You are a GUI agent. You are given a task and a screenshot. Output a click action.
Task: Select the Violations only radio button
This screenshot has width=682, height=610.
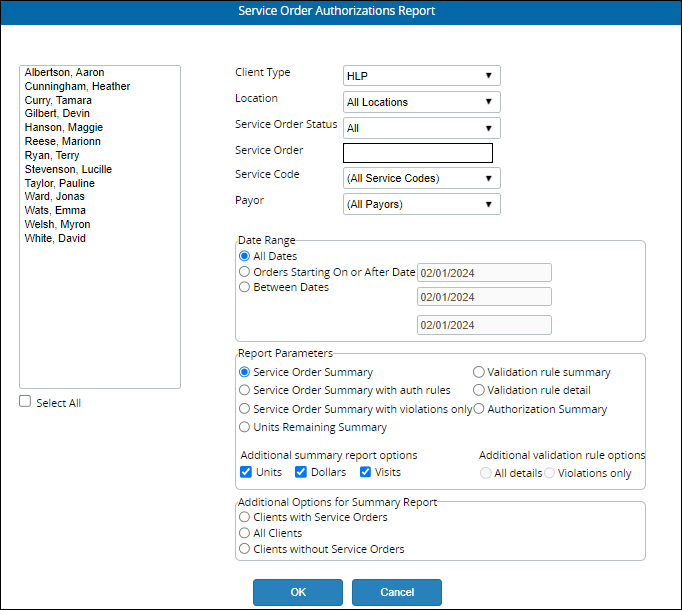549,473
